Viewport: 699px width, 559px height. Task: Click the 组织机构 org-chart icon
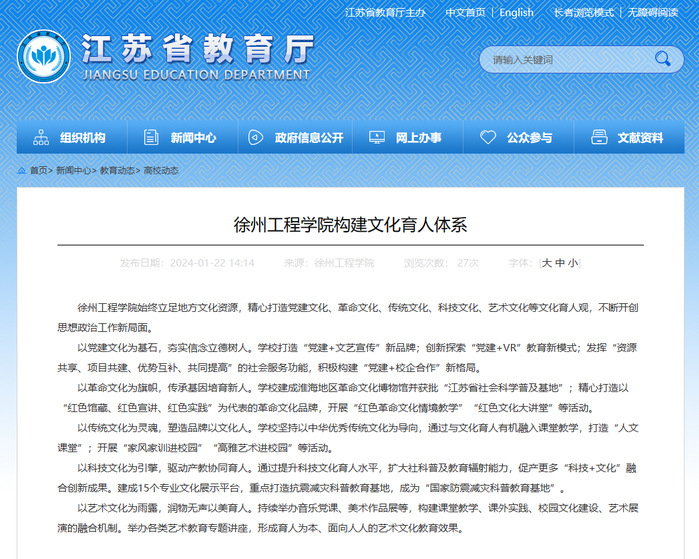[41, 137]
